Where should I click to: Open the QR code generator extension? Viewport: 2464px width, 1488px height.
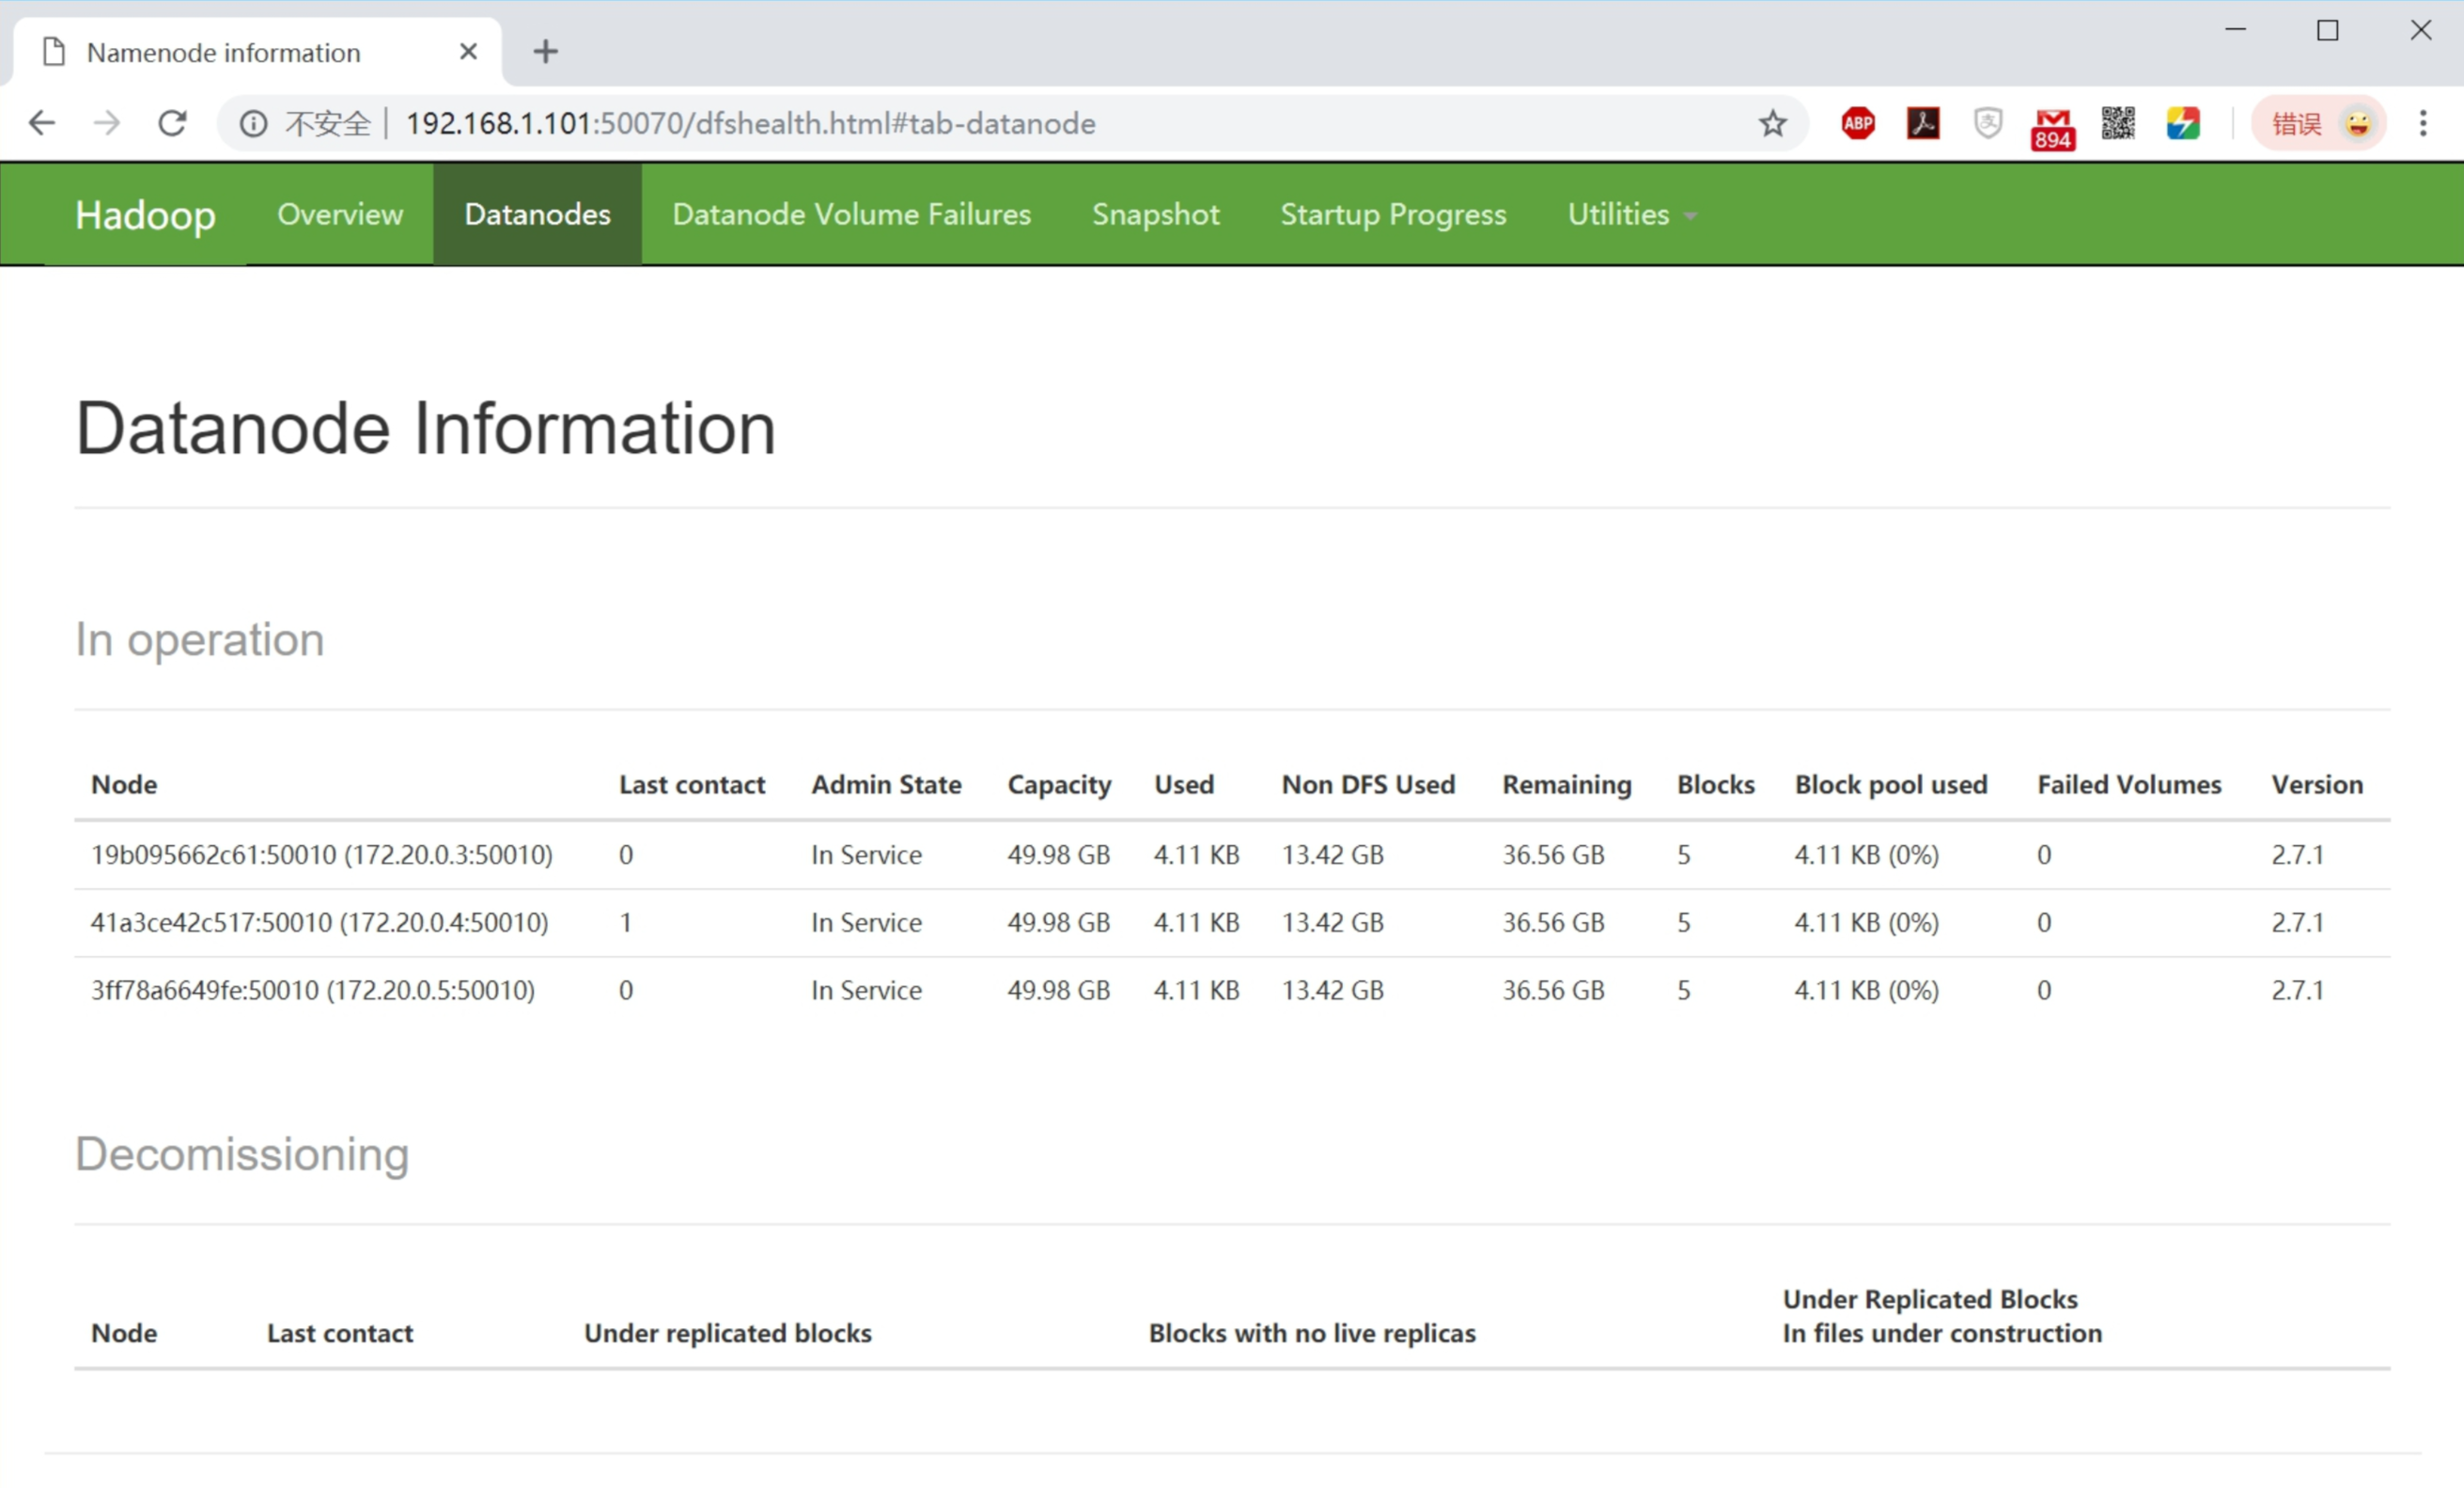[x=2117, y=123]
